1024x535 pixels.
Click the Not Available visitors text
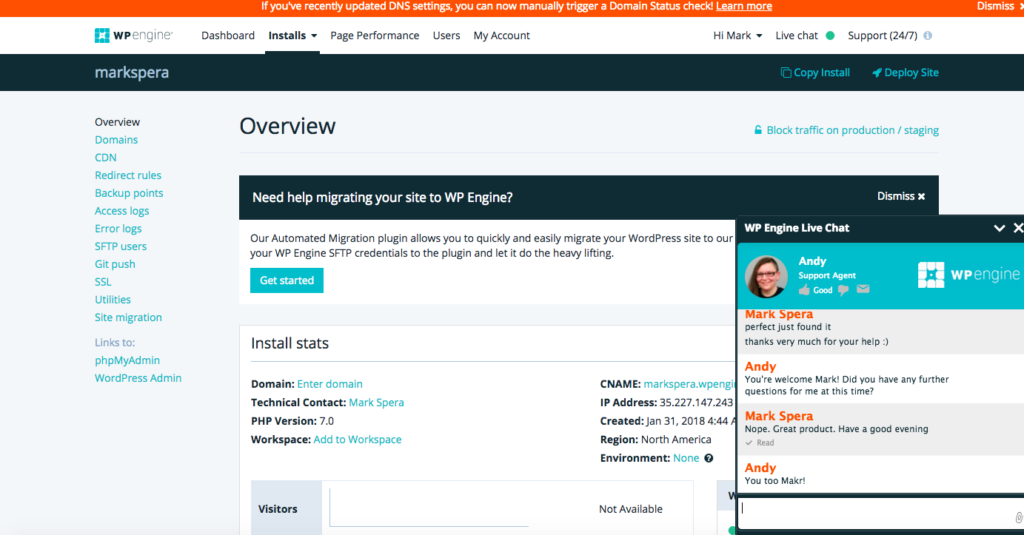(631, 508)
